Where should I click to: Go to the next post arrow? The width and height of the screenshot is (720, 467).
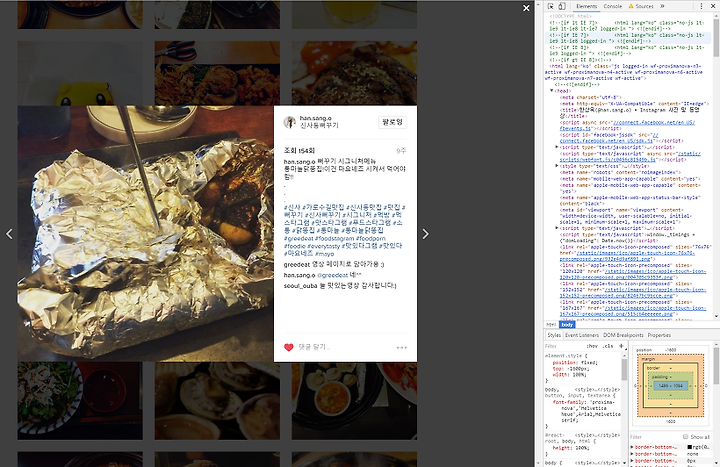425,234
